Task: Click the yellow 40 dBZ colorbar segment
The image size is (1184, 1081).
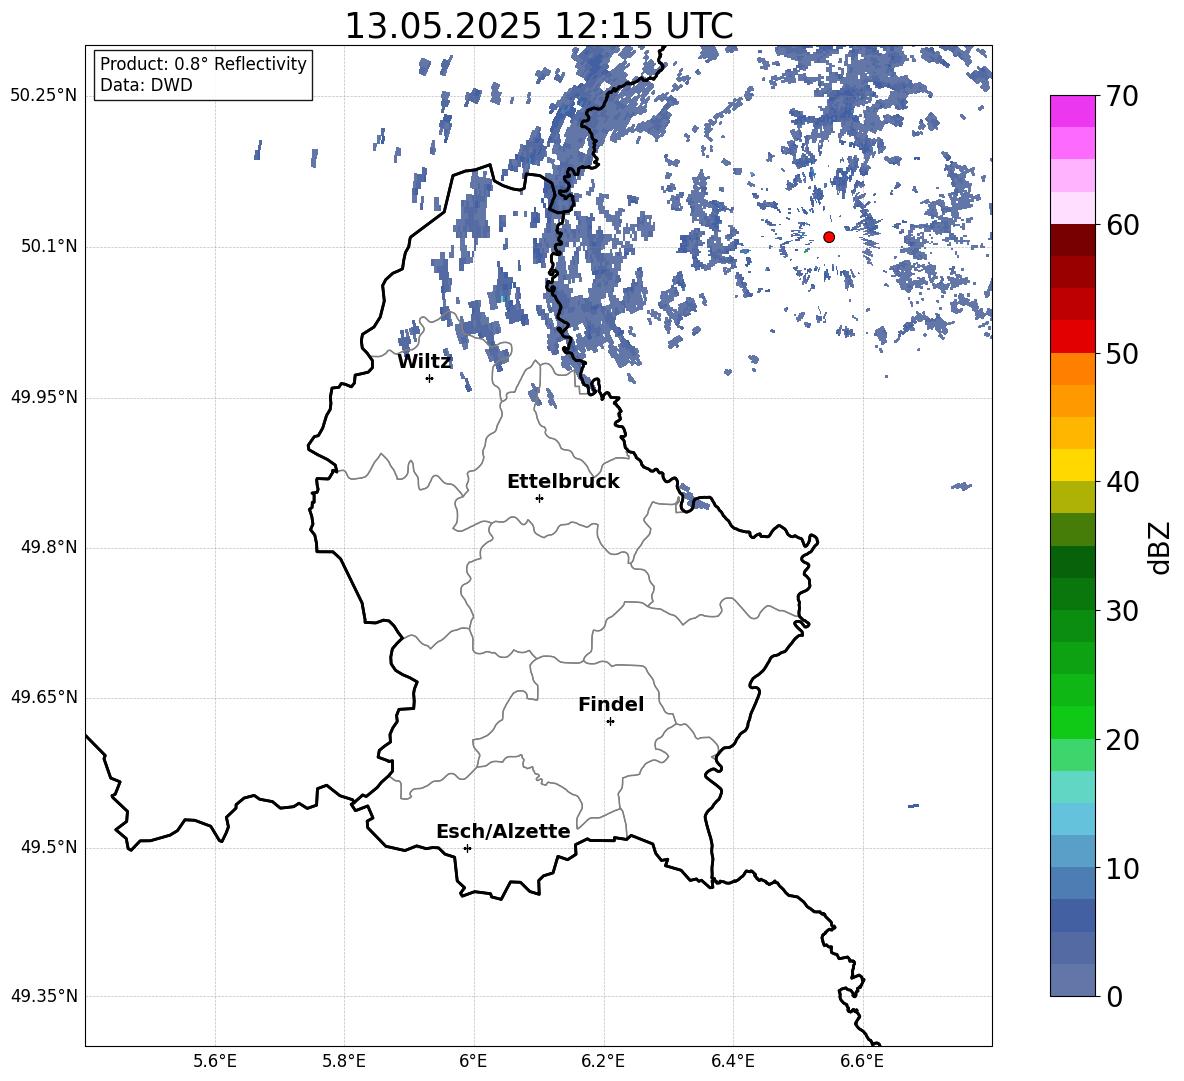Action: pyautogui.click(x=1073, y=465)
